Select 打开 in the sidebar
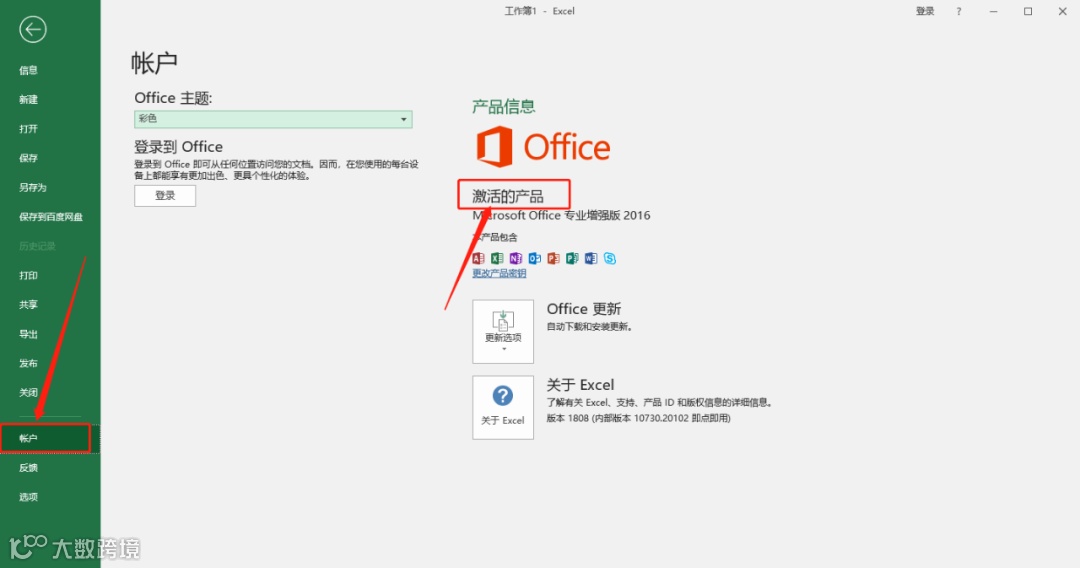The image size is (1080, 568). pos(28,129)
